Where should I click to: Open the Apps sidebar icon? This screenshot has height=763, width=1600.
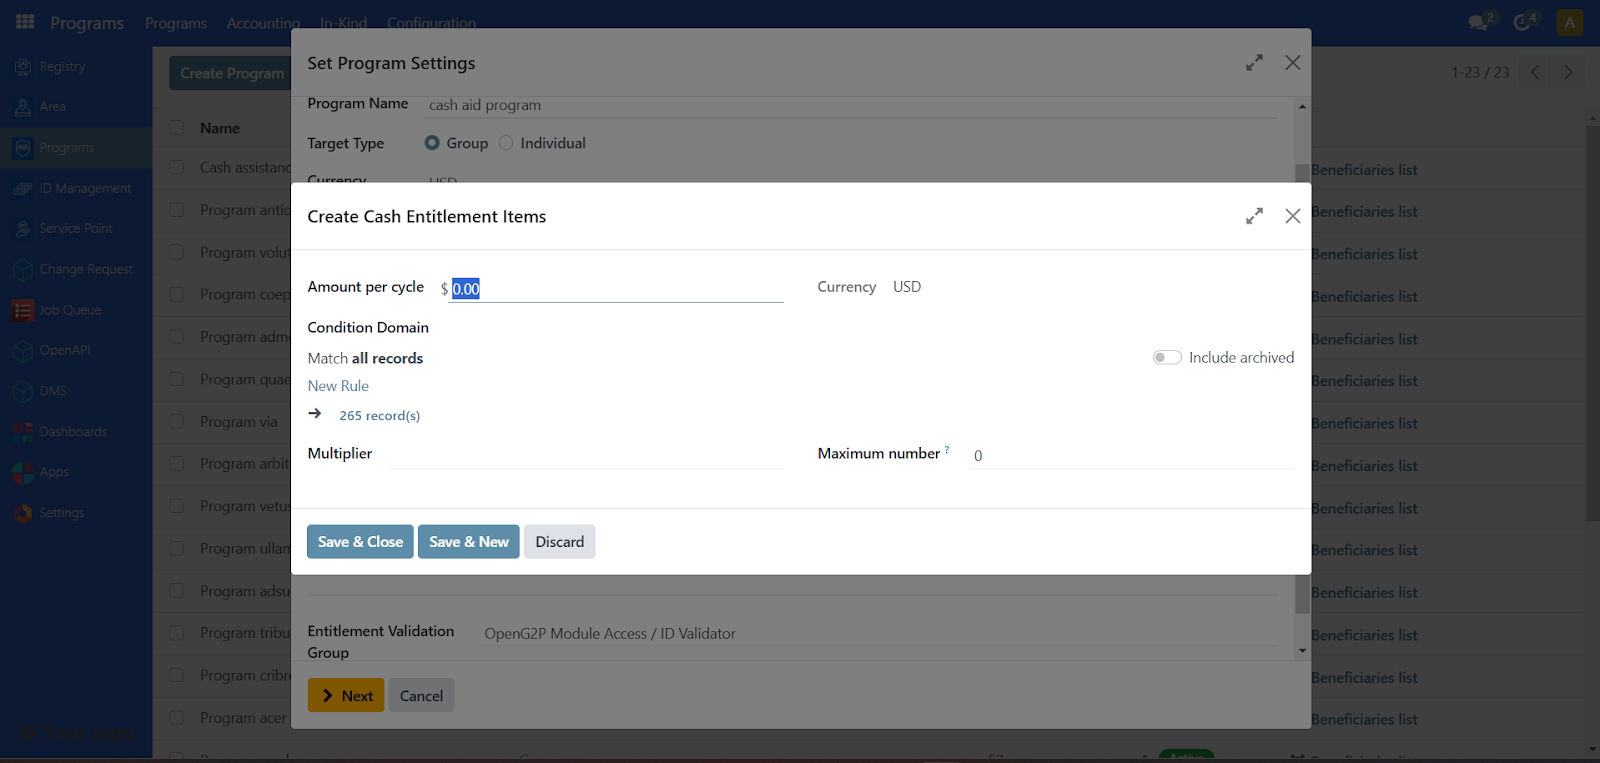point(23,473)
